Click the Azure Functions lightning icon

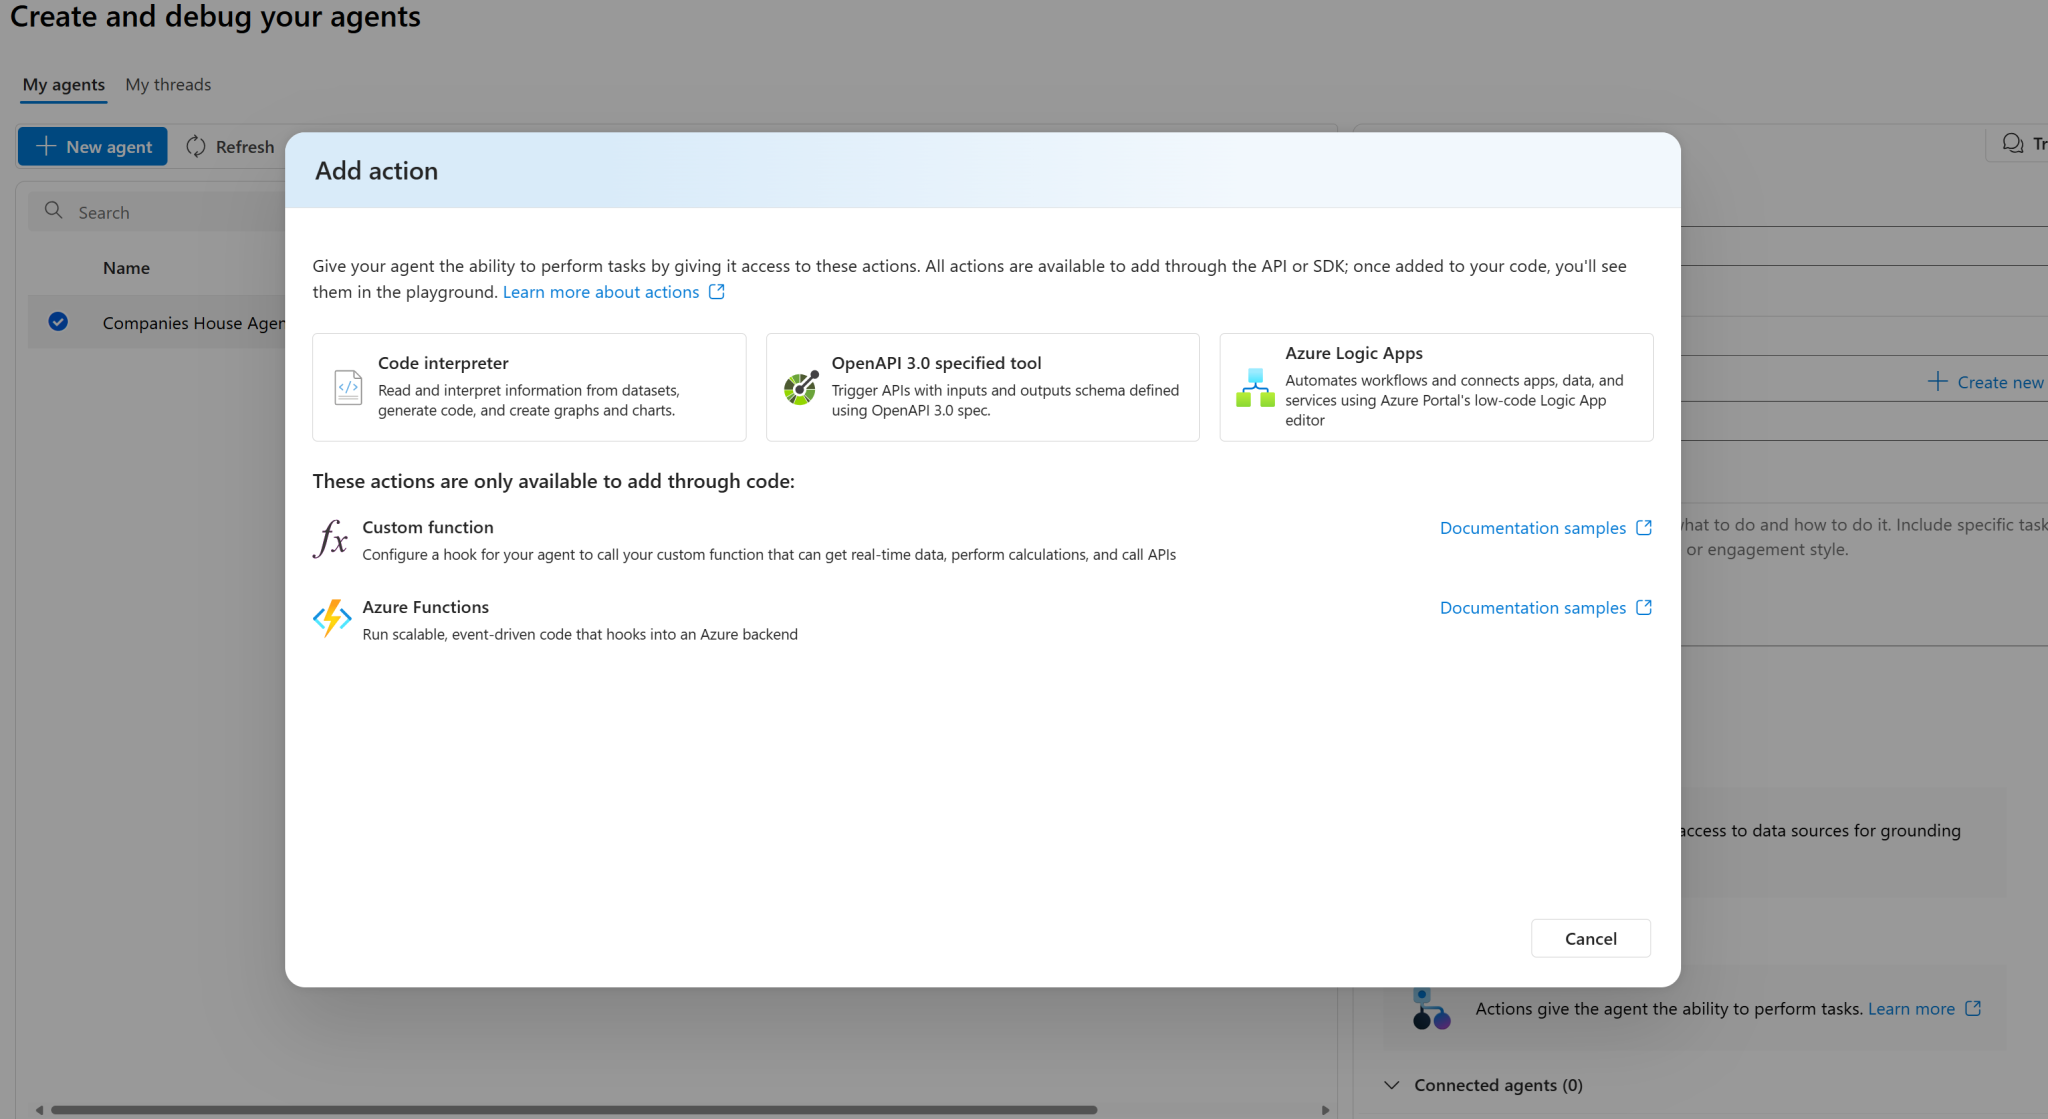click(332, 618)
